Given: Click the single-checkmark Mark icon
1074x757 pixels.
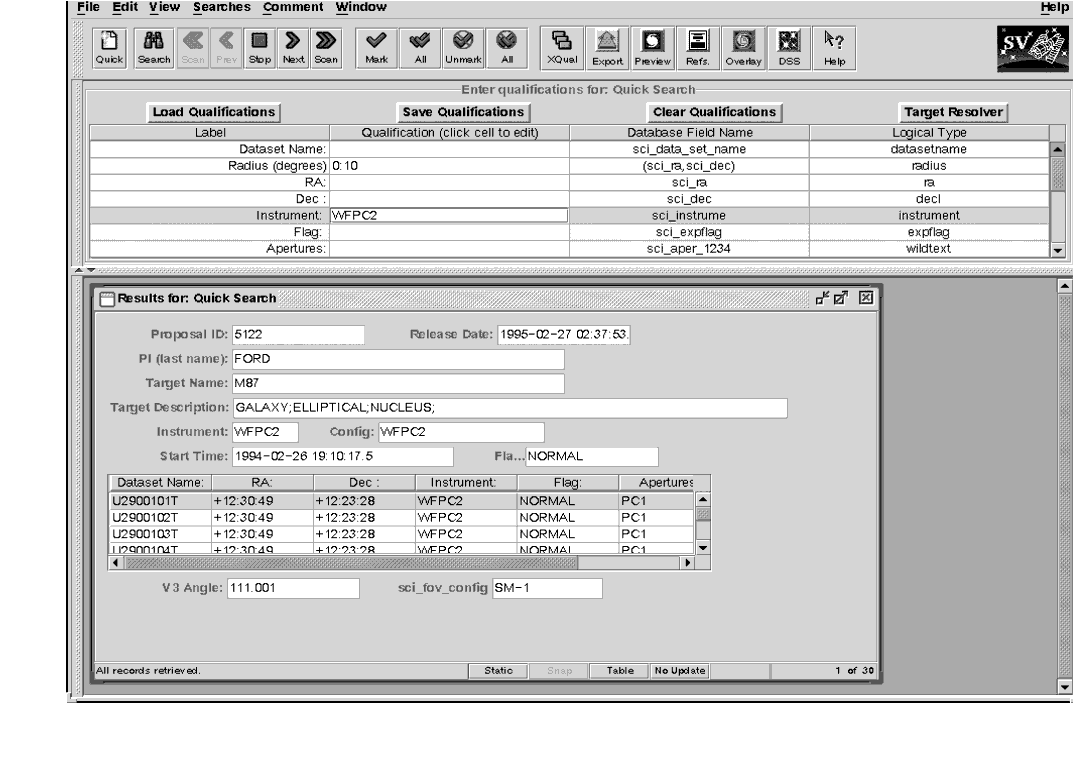Looking at the screenshot, I should [377, 48].
